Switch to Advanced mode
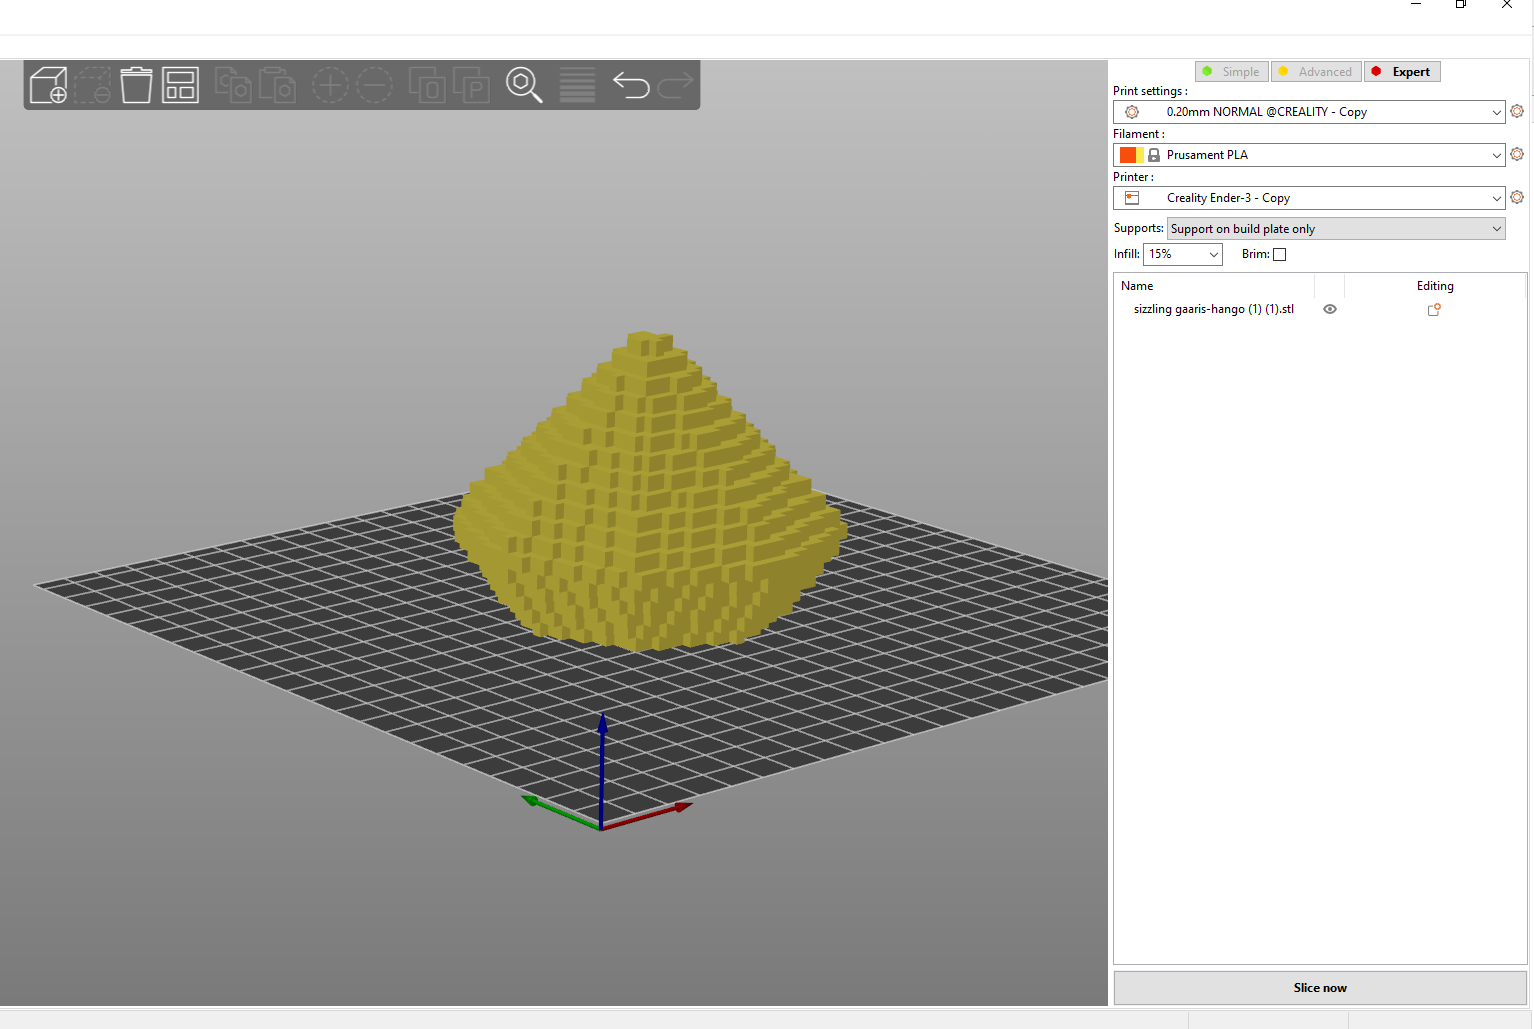 (1316, 72)
